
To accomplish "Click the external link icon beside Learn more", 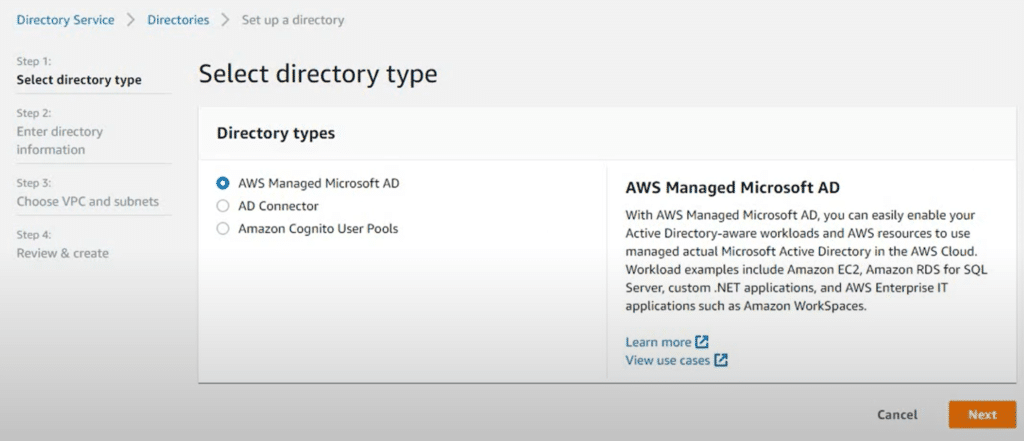I will (702, 342).
